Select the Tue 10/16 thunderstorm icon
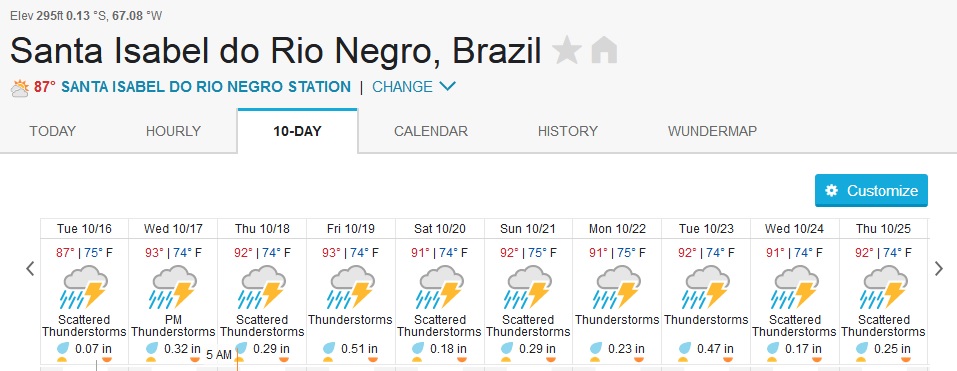 coord(84,287)
